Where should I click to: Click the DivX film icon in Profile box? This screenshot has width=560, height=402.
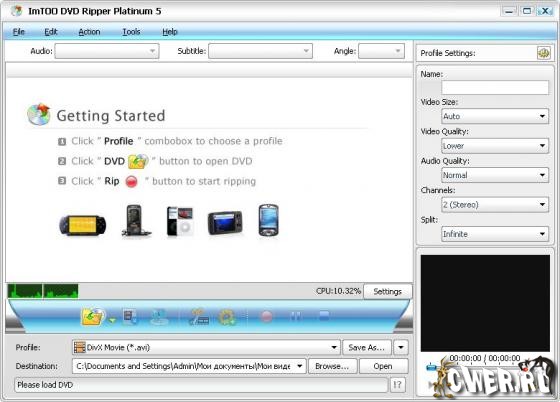click(79, 347)
